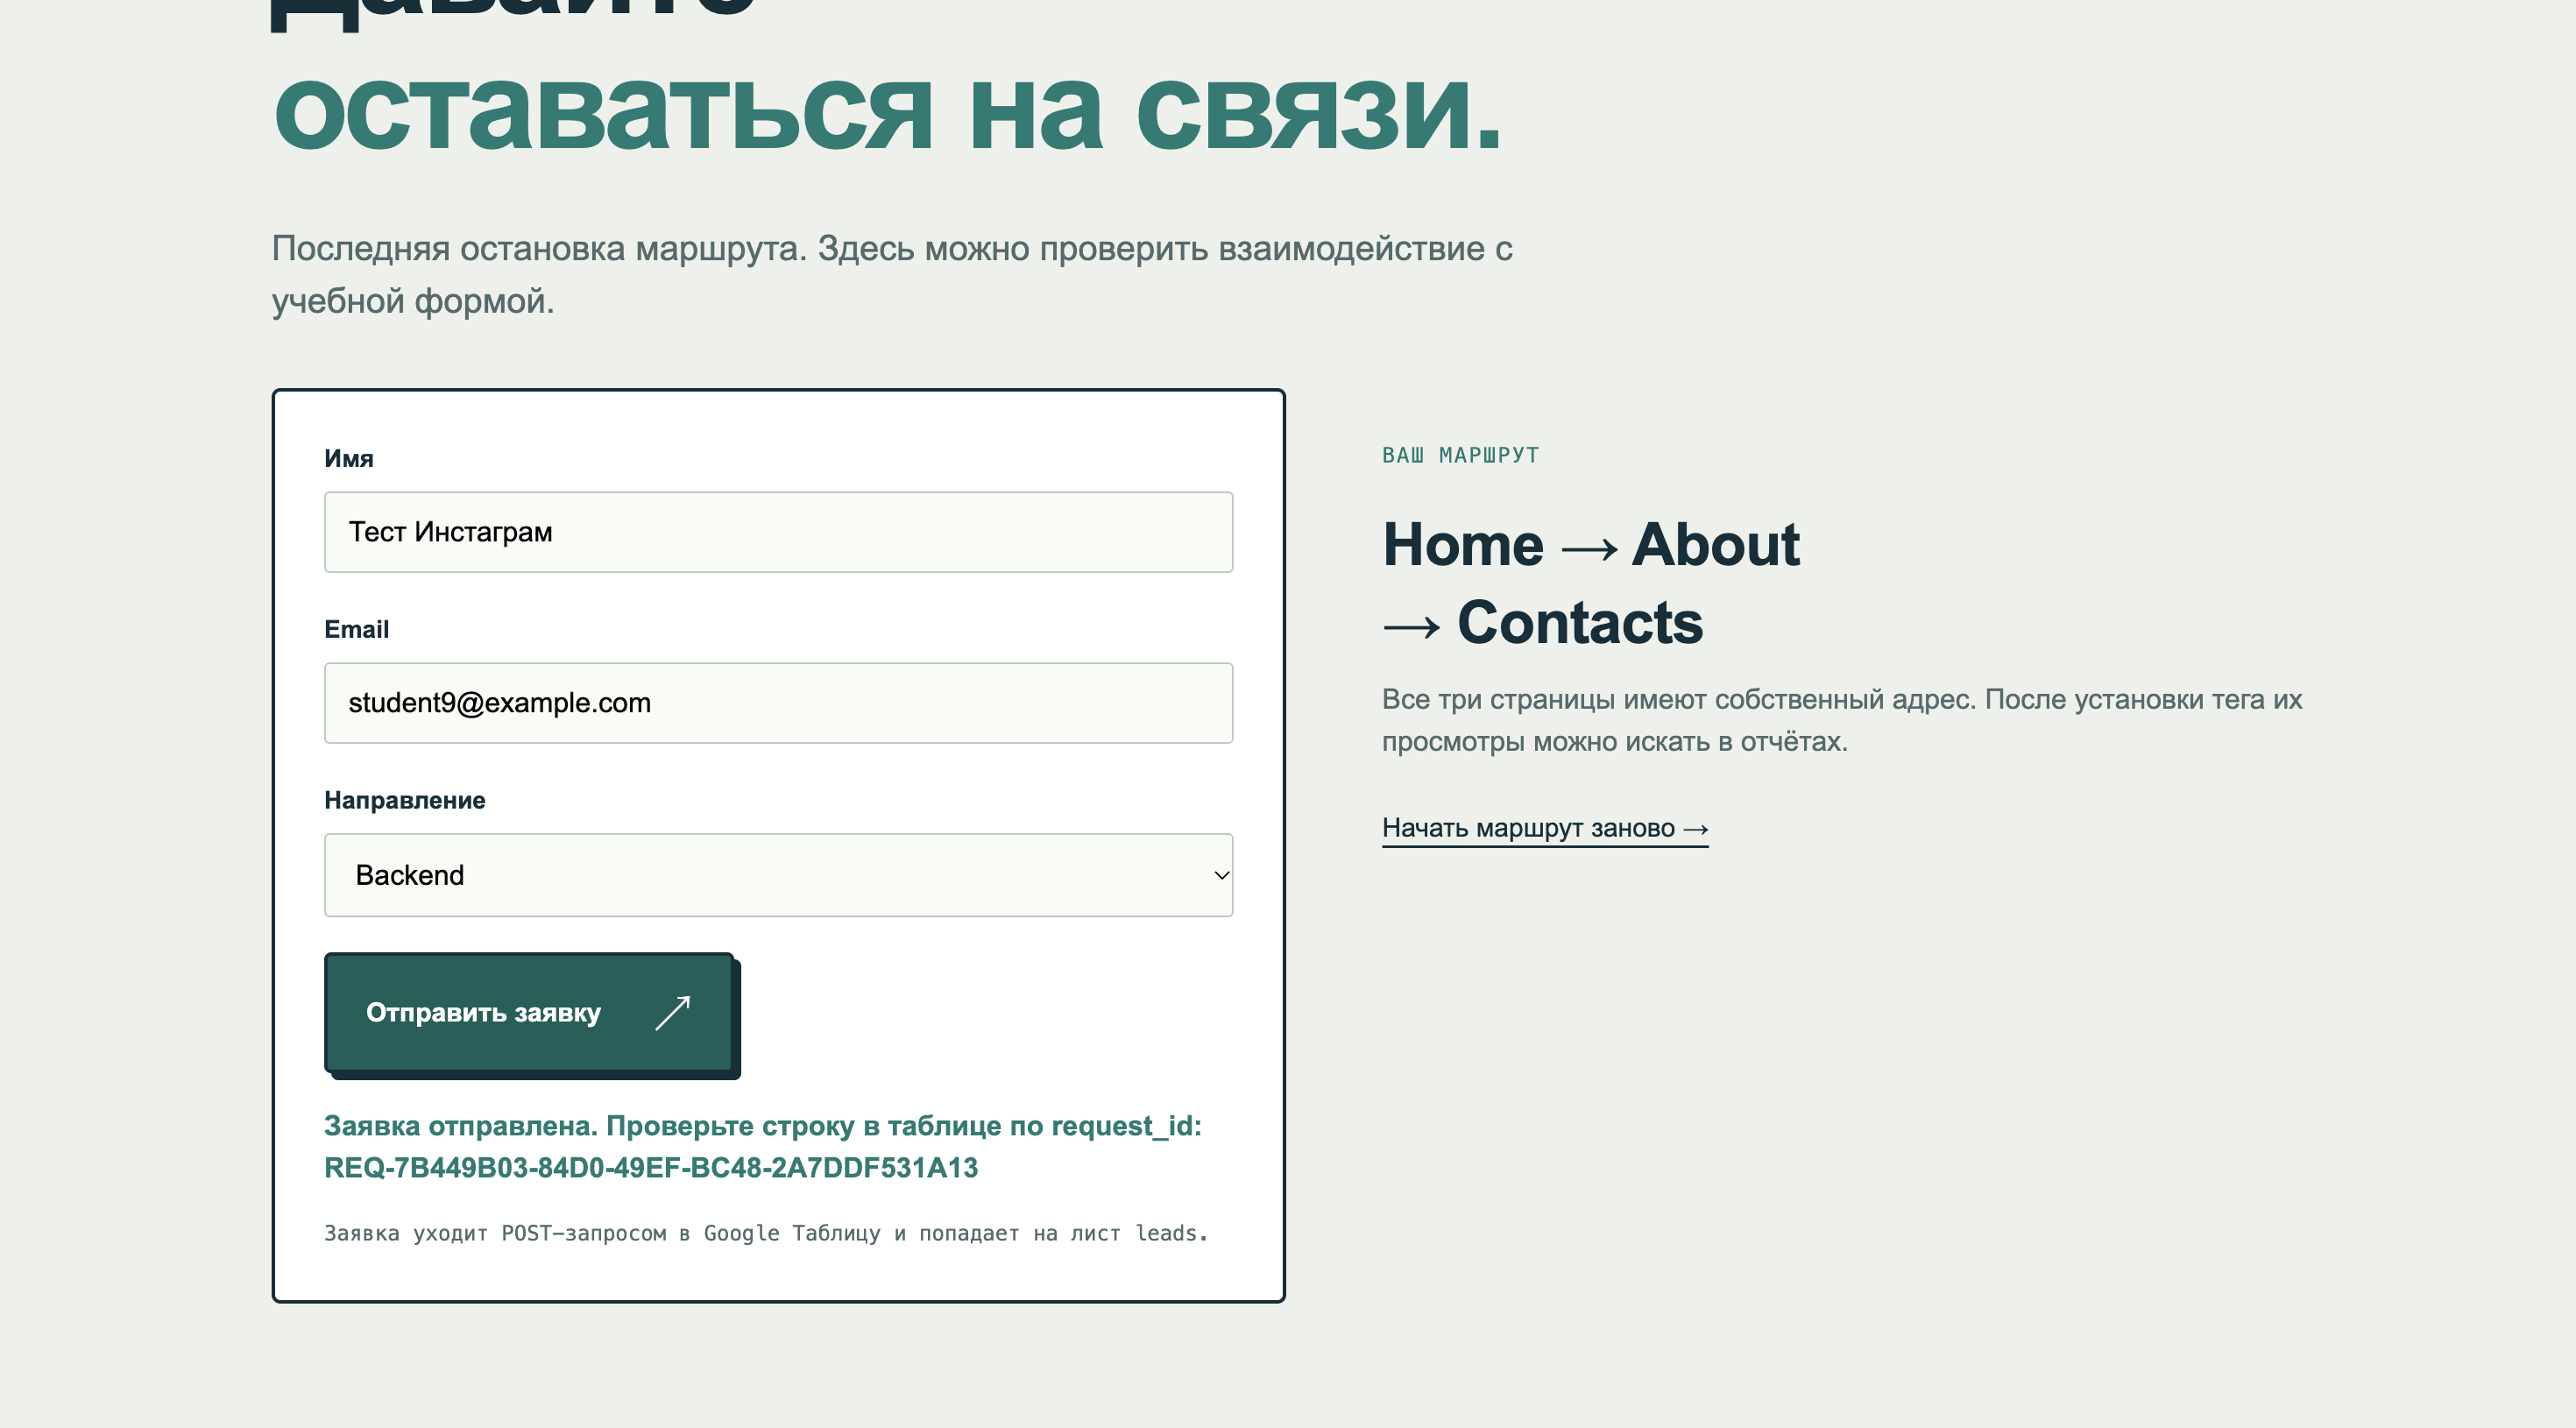
Task: Click the Последняя остановка маршрута paragraph
Action: coord(892,274)
